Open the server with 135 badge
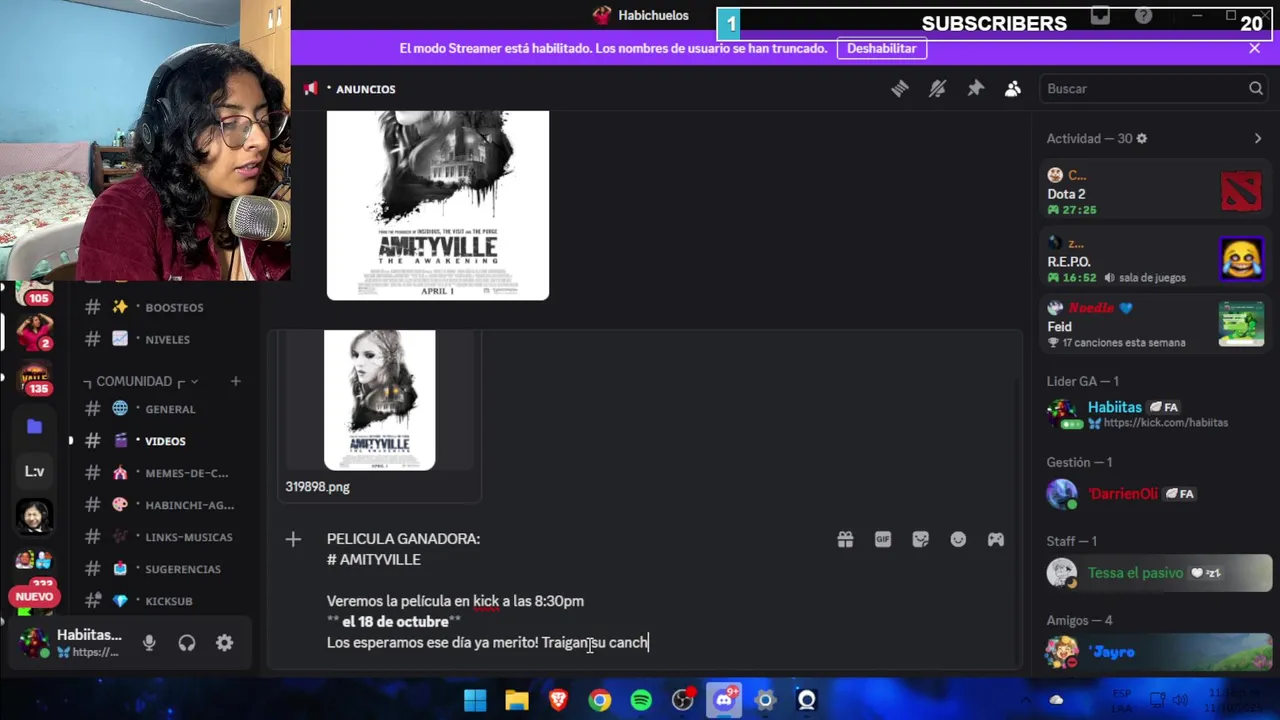The width and height of the screenshot is (1280, 720). point(35,378)
